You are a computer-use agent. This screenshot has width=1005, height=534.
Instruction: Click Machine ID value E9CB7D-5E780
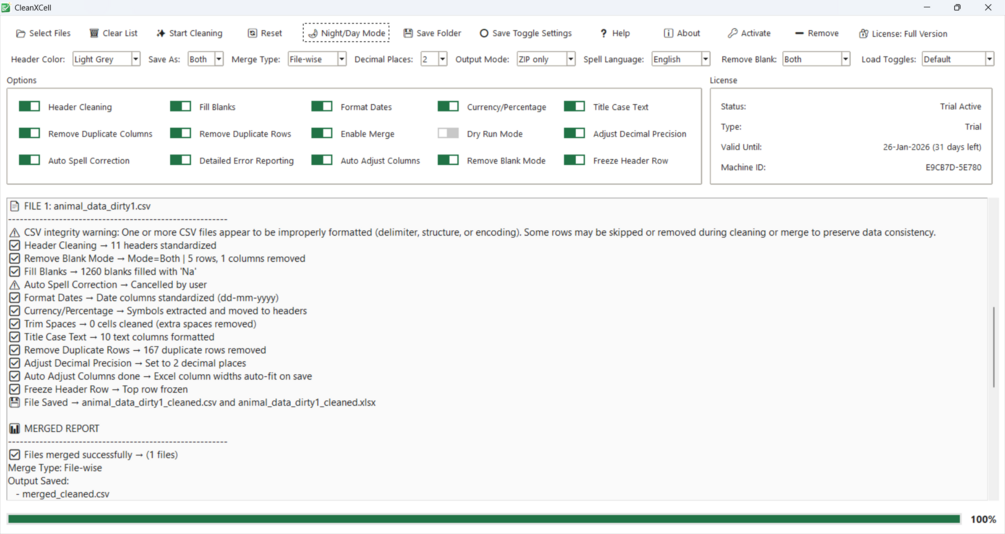tap(953, 167)
